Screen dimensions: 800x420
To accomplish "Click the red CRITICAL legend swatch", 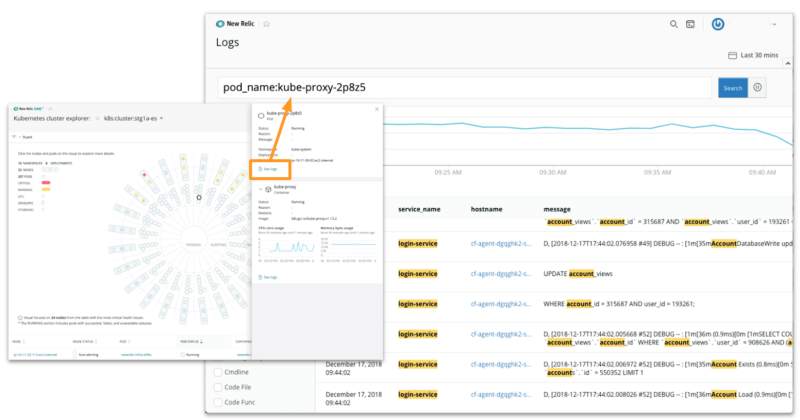I will coord(46,183).
